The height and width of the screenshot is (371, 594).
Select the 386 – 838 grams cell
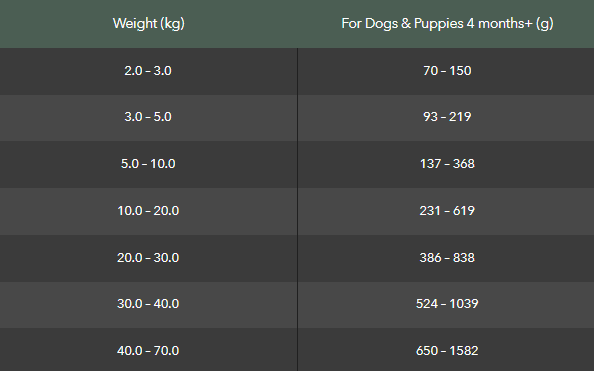coord(447,258)
